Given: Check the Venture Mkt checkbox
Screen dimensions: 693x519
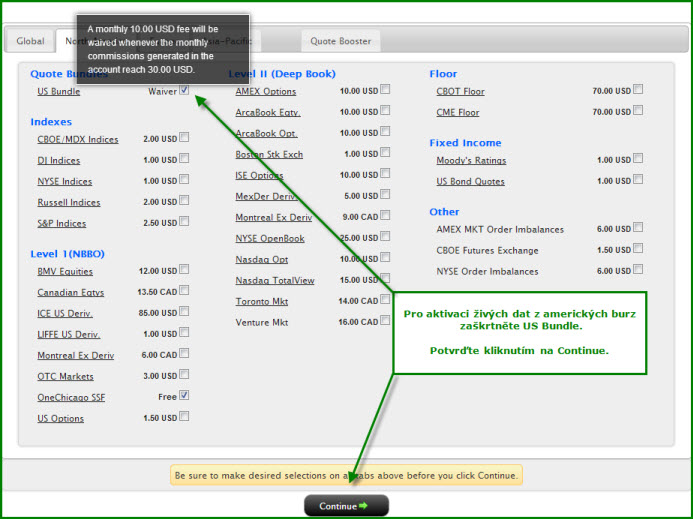Looking at the screenshot, I should (385, 320).
